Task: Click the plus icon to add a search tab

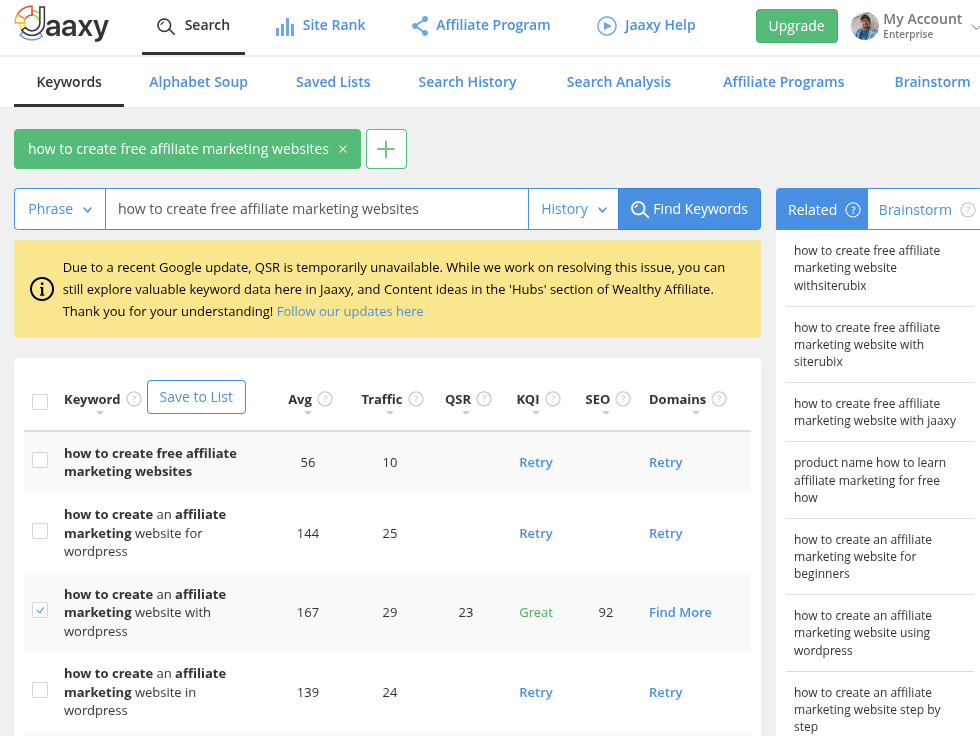Action: coord(386,149)
